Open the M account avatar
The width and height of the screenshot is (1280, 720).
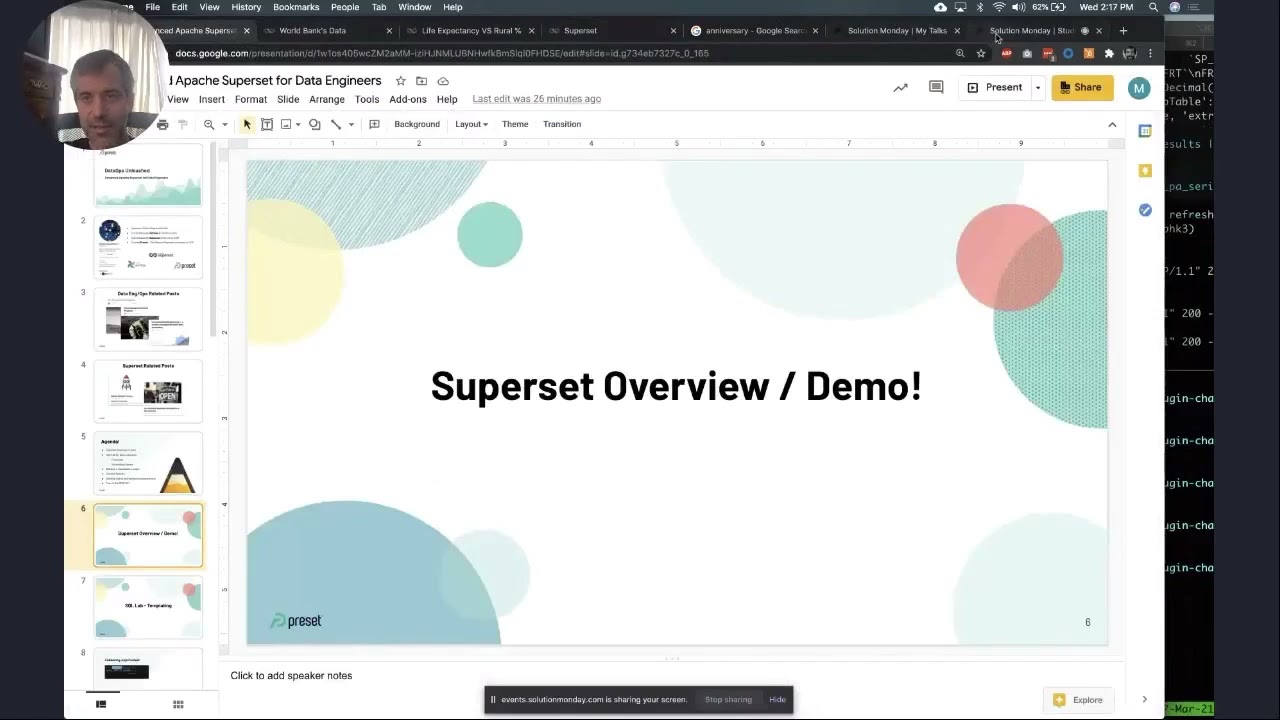(x=1139, y=88)
